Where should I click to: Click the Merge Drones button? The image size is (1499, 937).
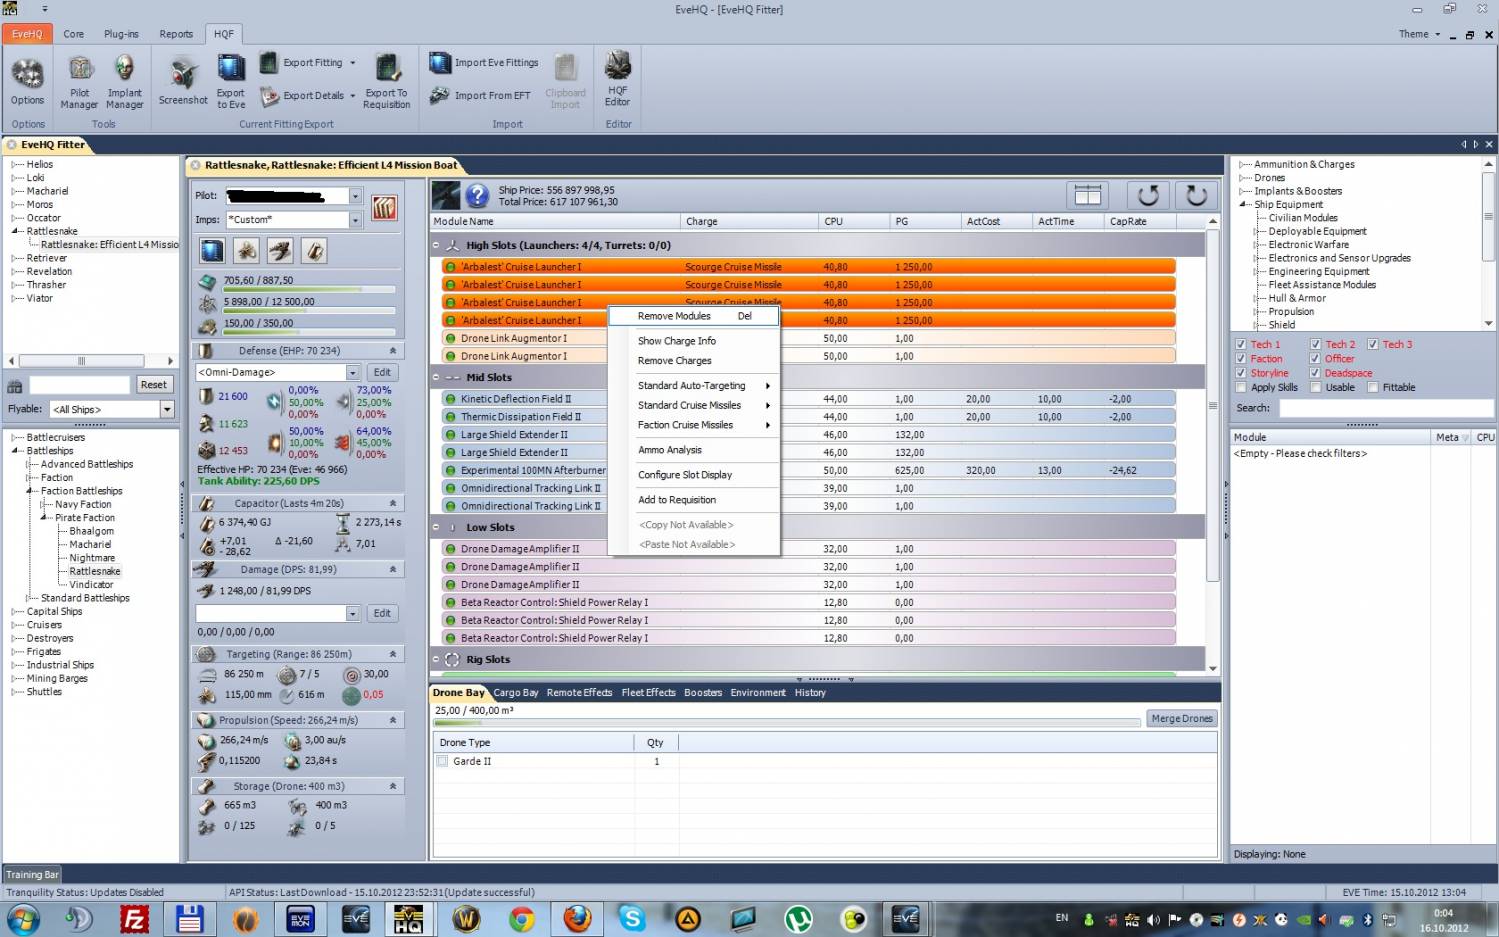(1182, 719)
